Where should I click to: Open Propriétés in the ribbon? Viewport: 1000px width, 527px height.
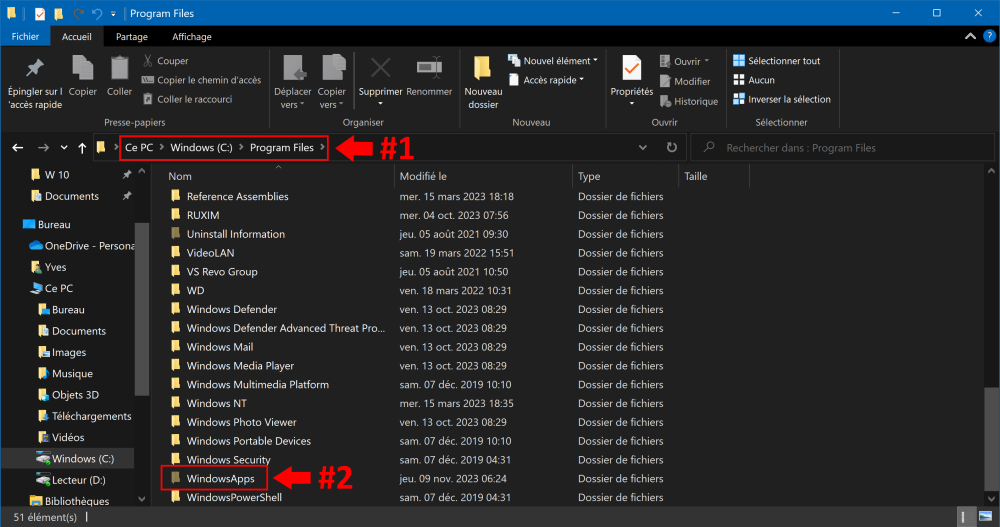point(631,80)
